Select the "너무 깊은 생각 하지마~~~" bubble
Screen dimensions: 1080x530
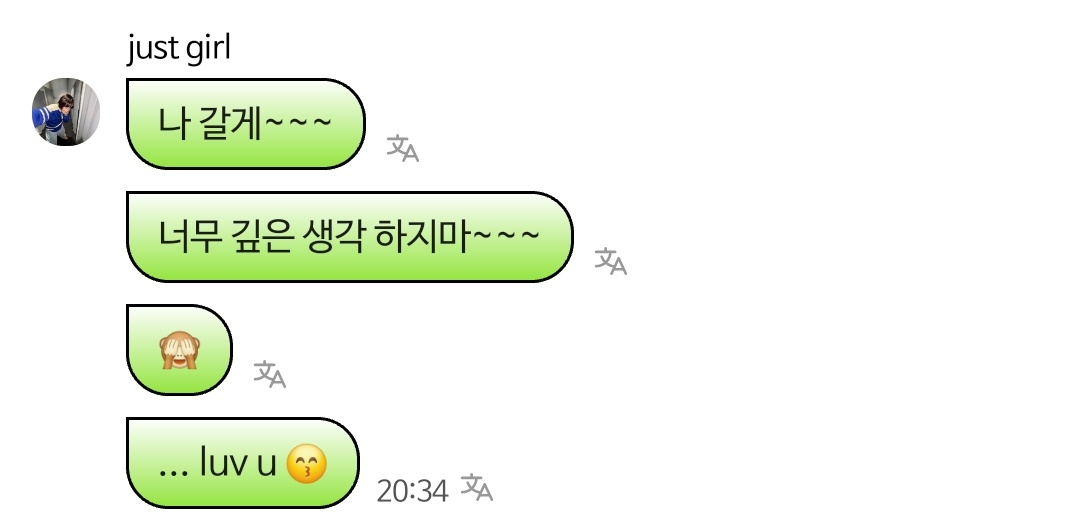tap(350, 237)
